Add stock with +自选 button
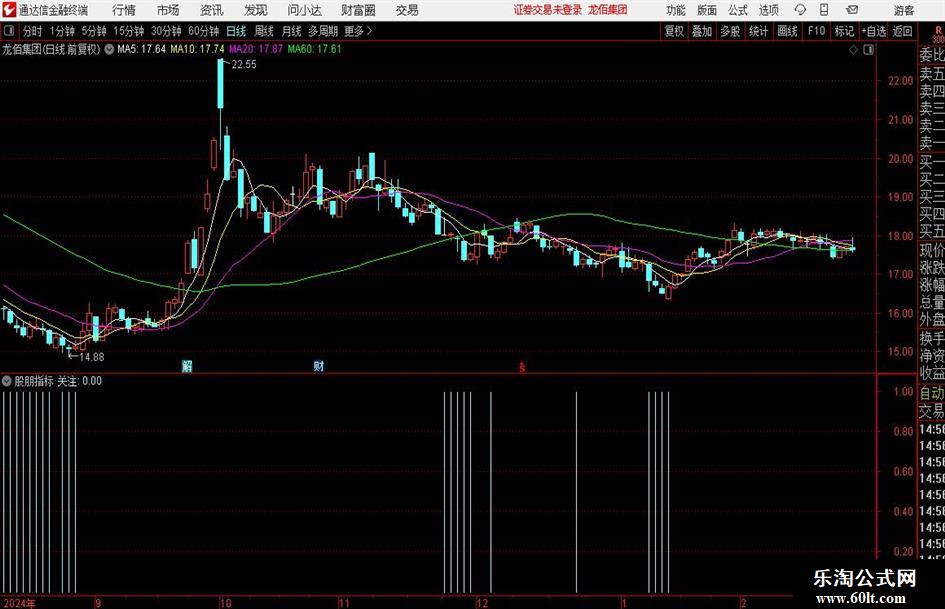Screen dimensions: 945x609 tap(874, 31)
